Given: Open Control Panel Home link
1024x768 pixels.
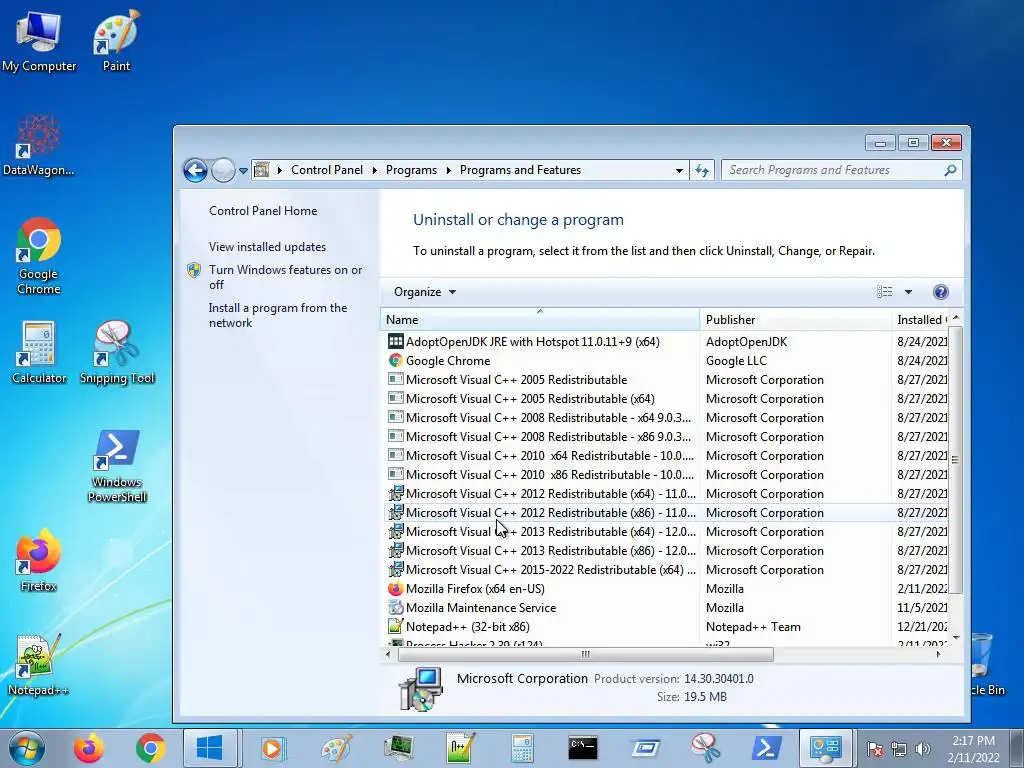Looking at the screenshot, I should [263, 211].
